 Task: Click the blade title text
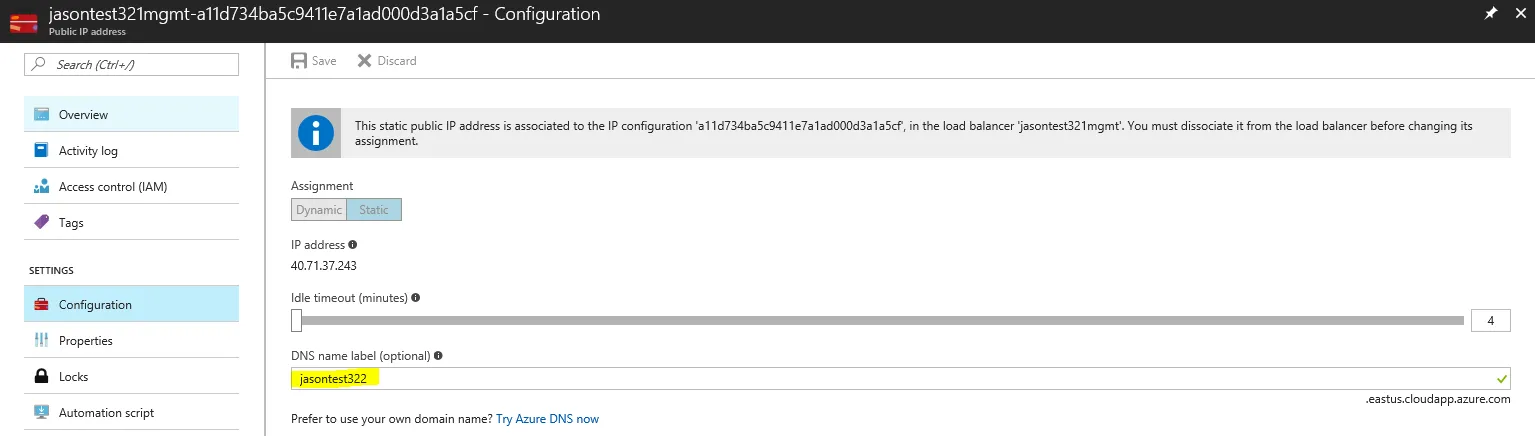[x=324, y=14]
